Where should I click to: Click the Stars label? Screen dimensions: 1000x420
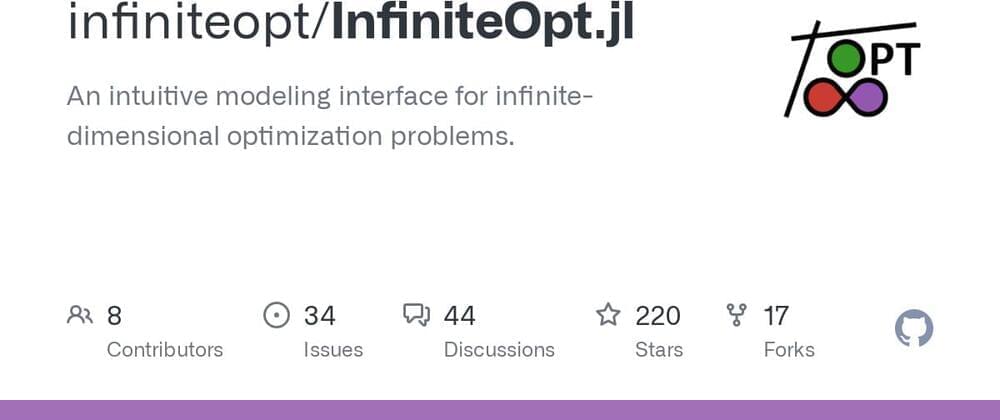659,350
